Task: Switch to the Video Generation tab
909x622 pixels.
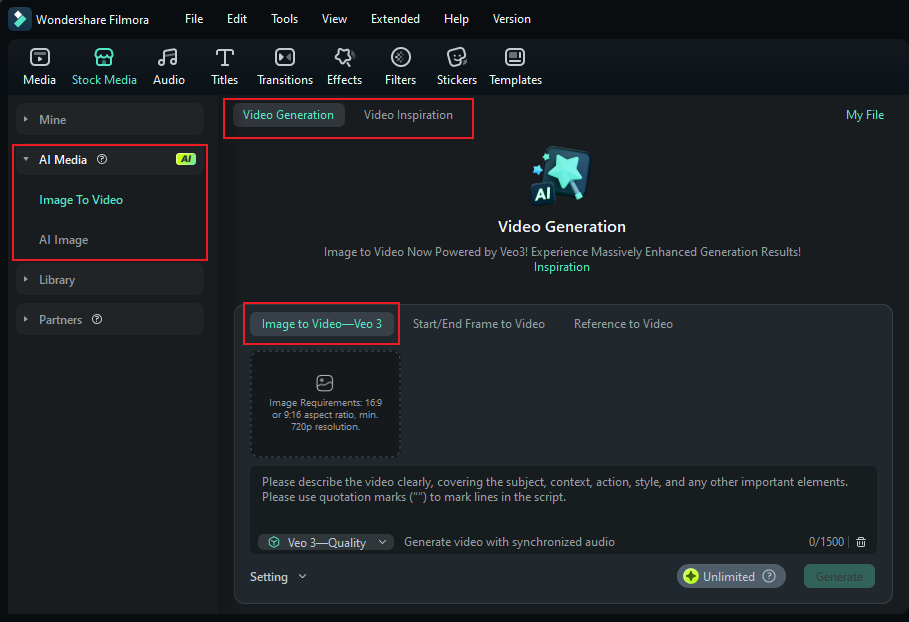Action: coord(288,115)
